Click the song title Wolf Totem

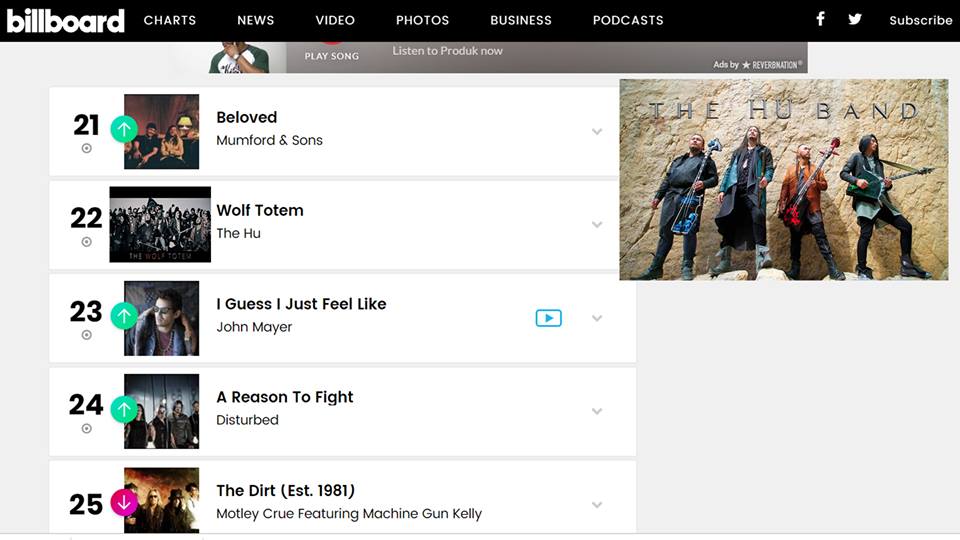point(260,210)
